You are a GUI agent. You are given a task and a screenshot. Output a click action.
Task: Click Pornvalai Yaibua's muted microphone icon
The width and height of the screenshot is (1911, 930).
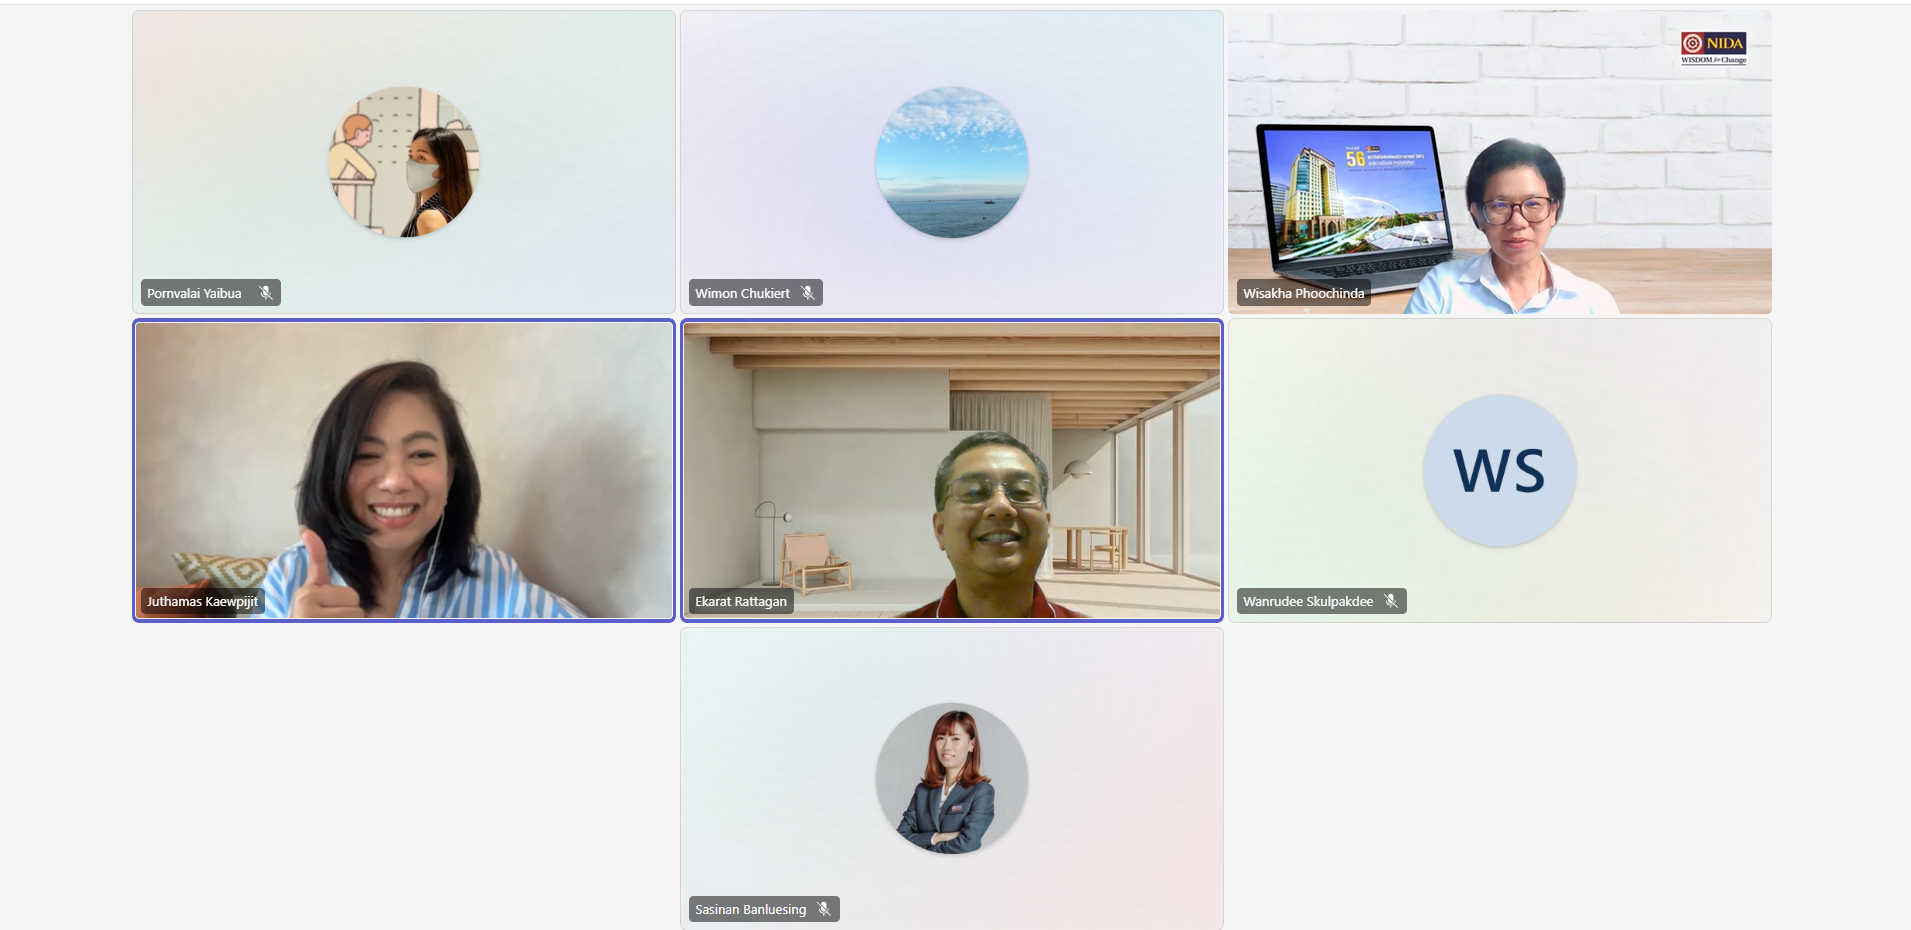266,293
